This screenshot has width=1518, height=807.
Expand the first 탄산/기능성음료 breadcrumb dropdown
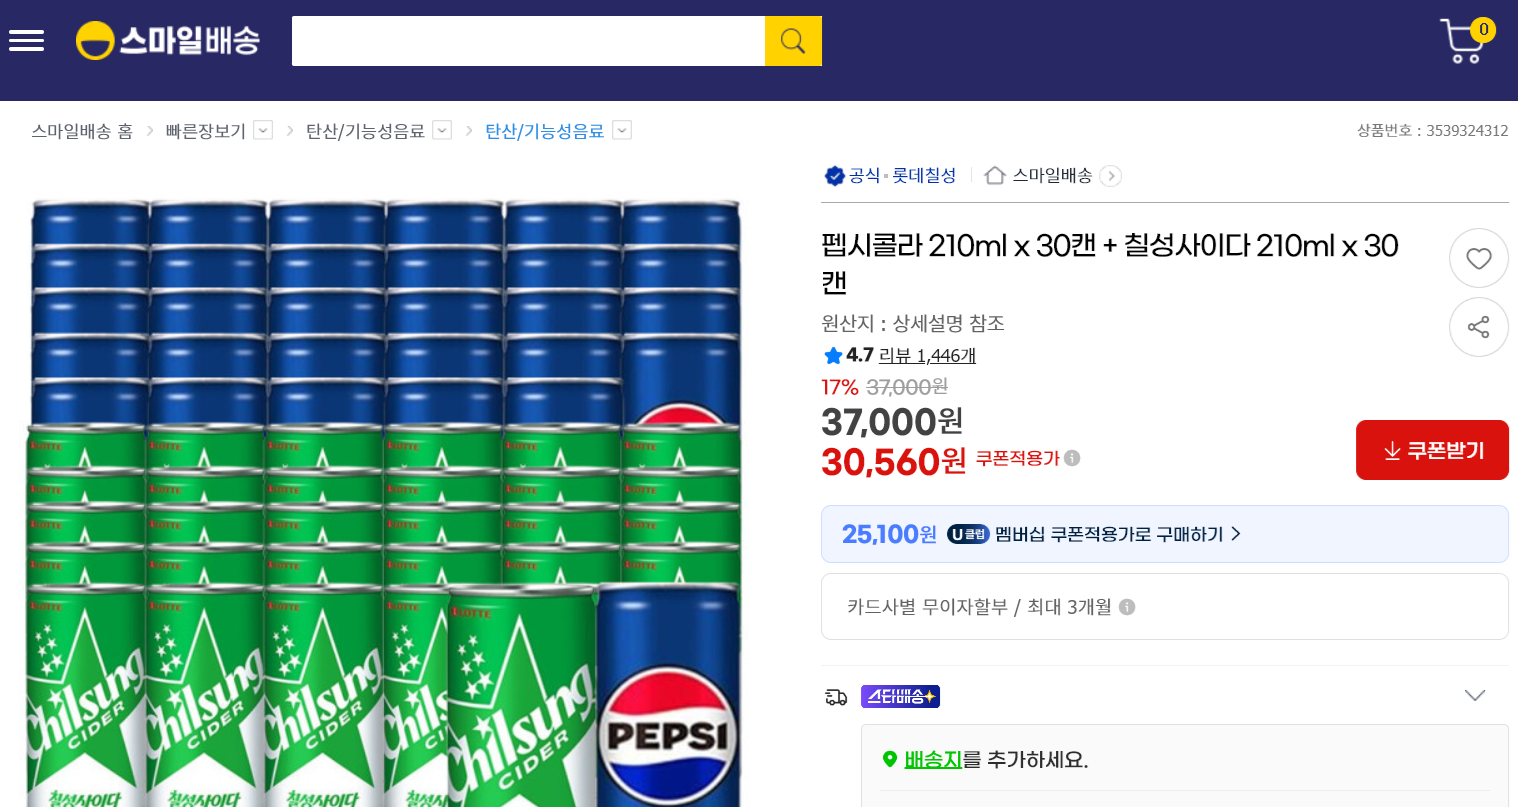click(x=442, y=130)
